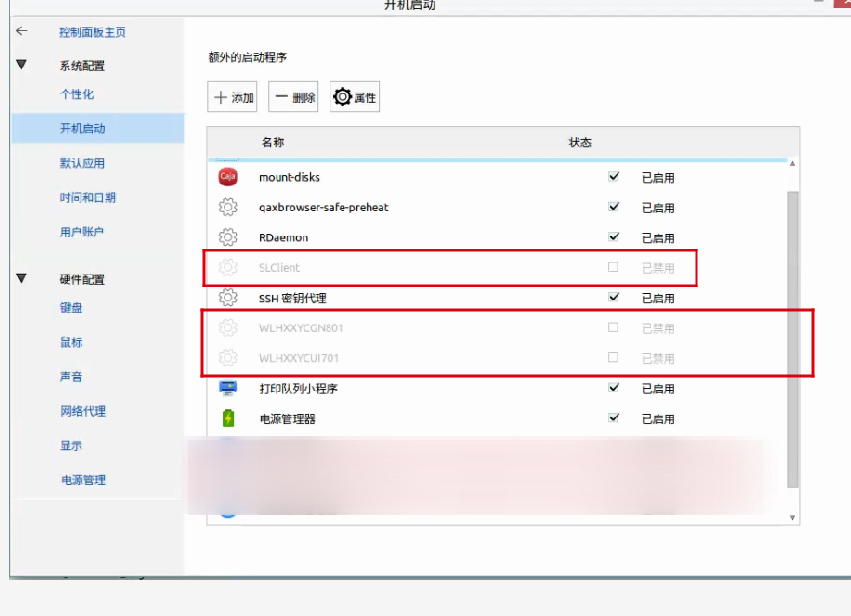Screen dimensions: 851x616
Task: Enable the WLHXXYCGN801 checkbox
Action: pos(613,327)
